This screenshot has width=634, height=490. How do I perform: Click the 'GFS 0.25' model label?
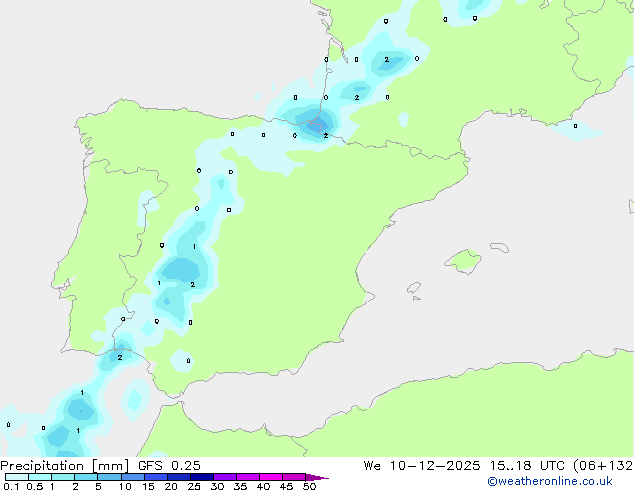point(169,466)
